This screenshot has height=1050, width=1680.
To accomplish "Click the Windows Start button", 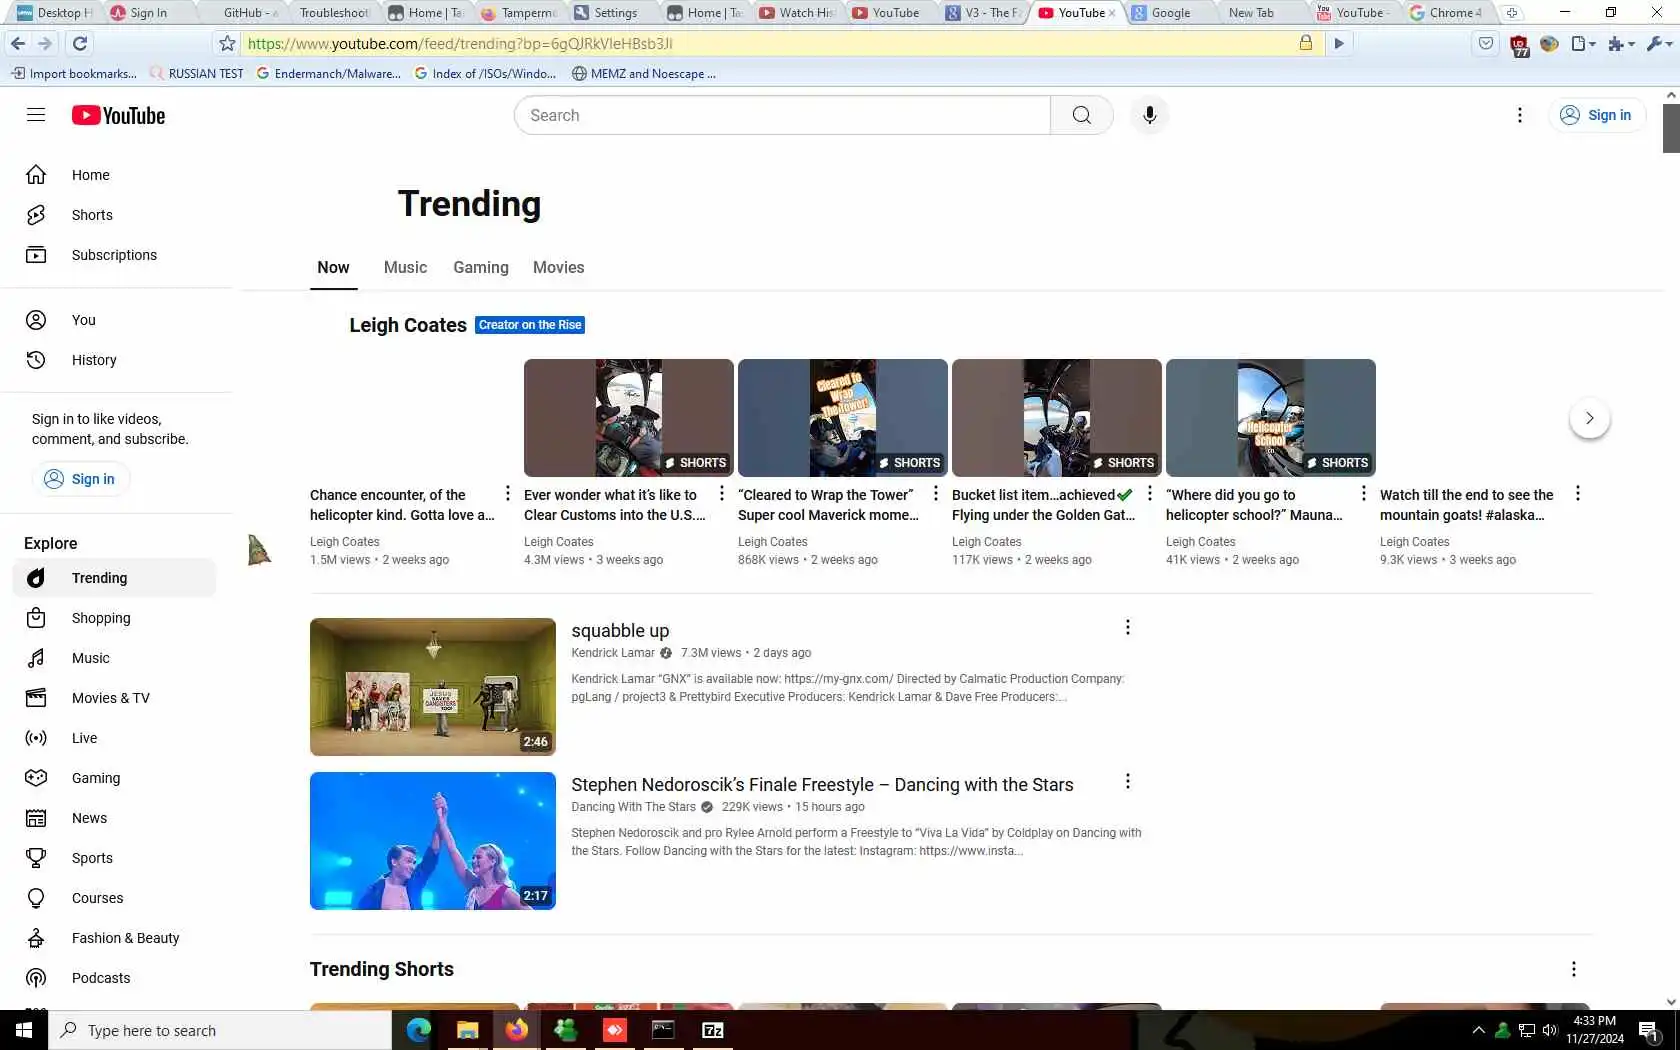I will [x=24, y=1030].
